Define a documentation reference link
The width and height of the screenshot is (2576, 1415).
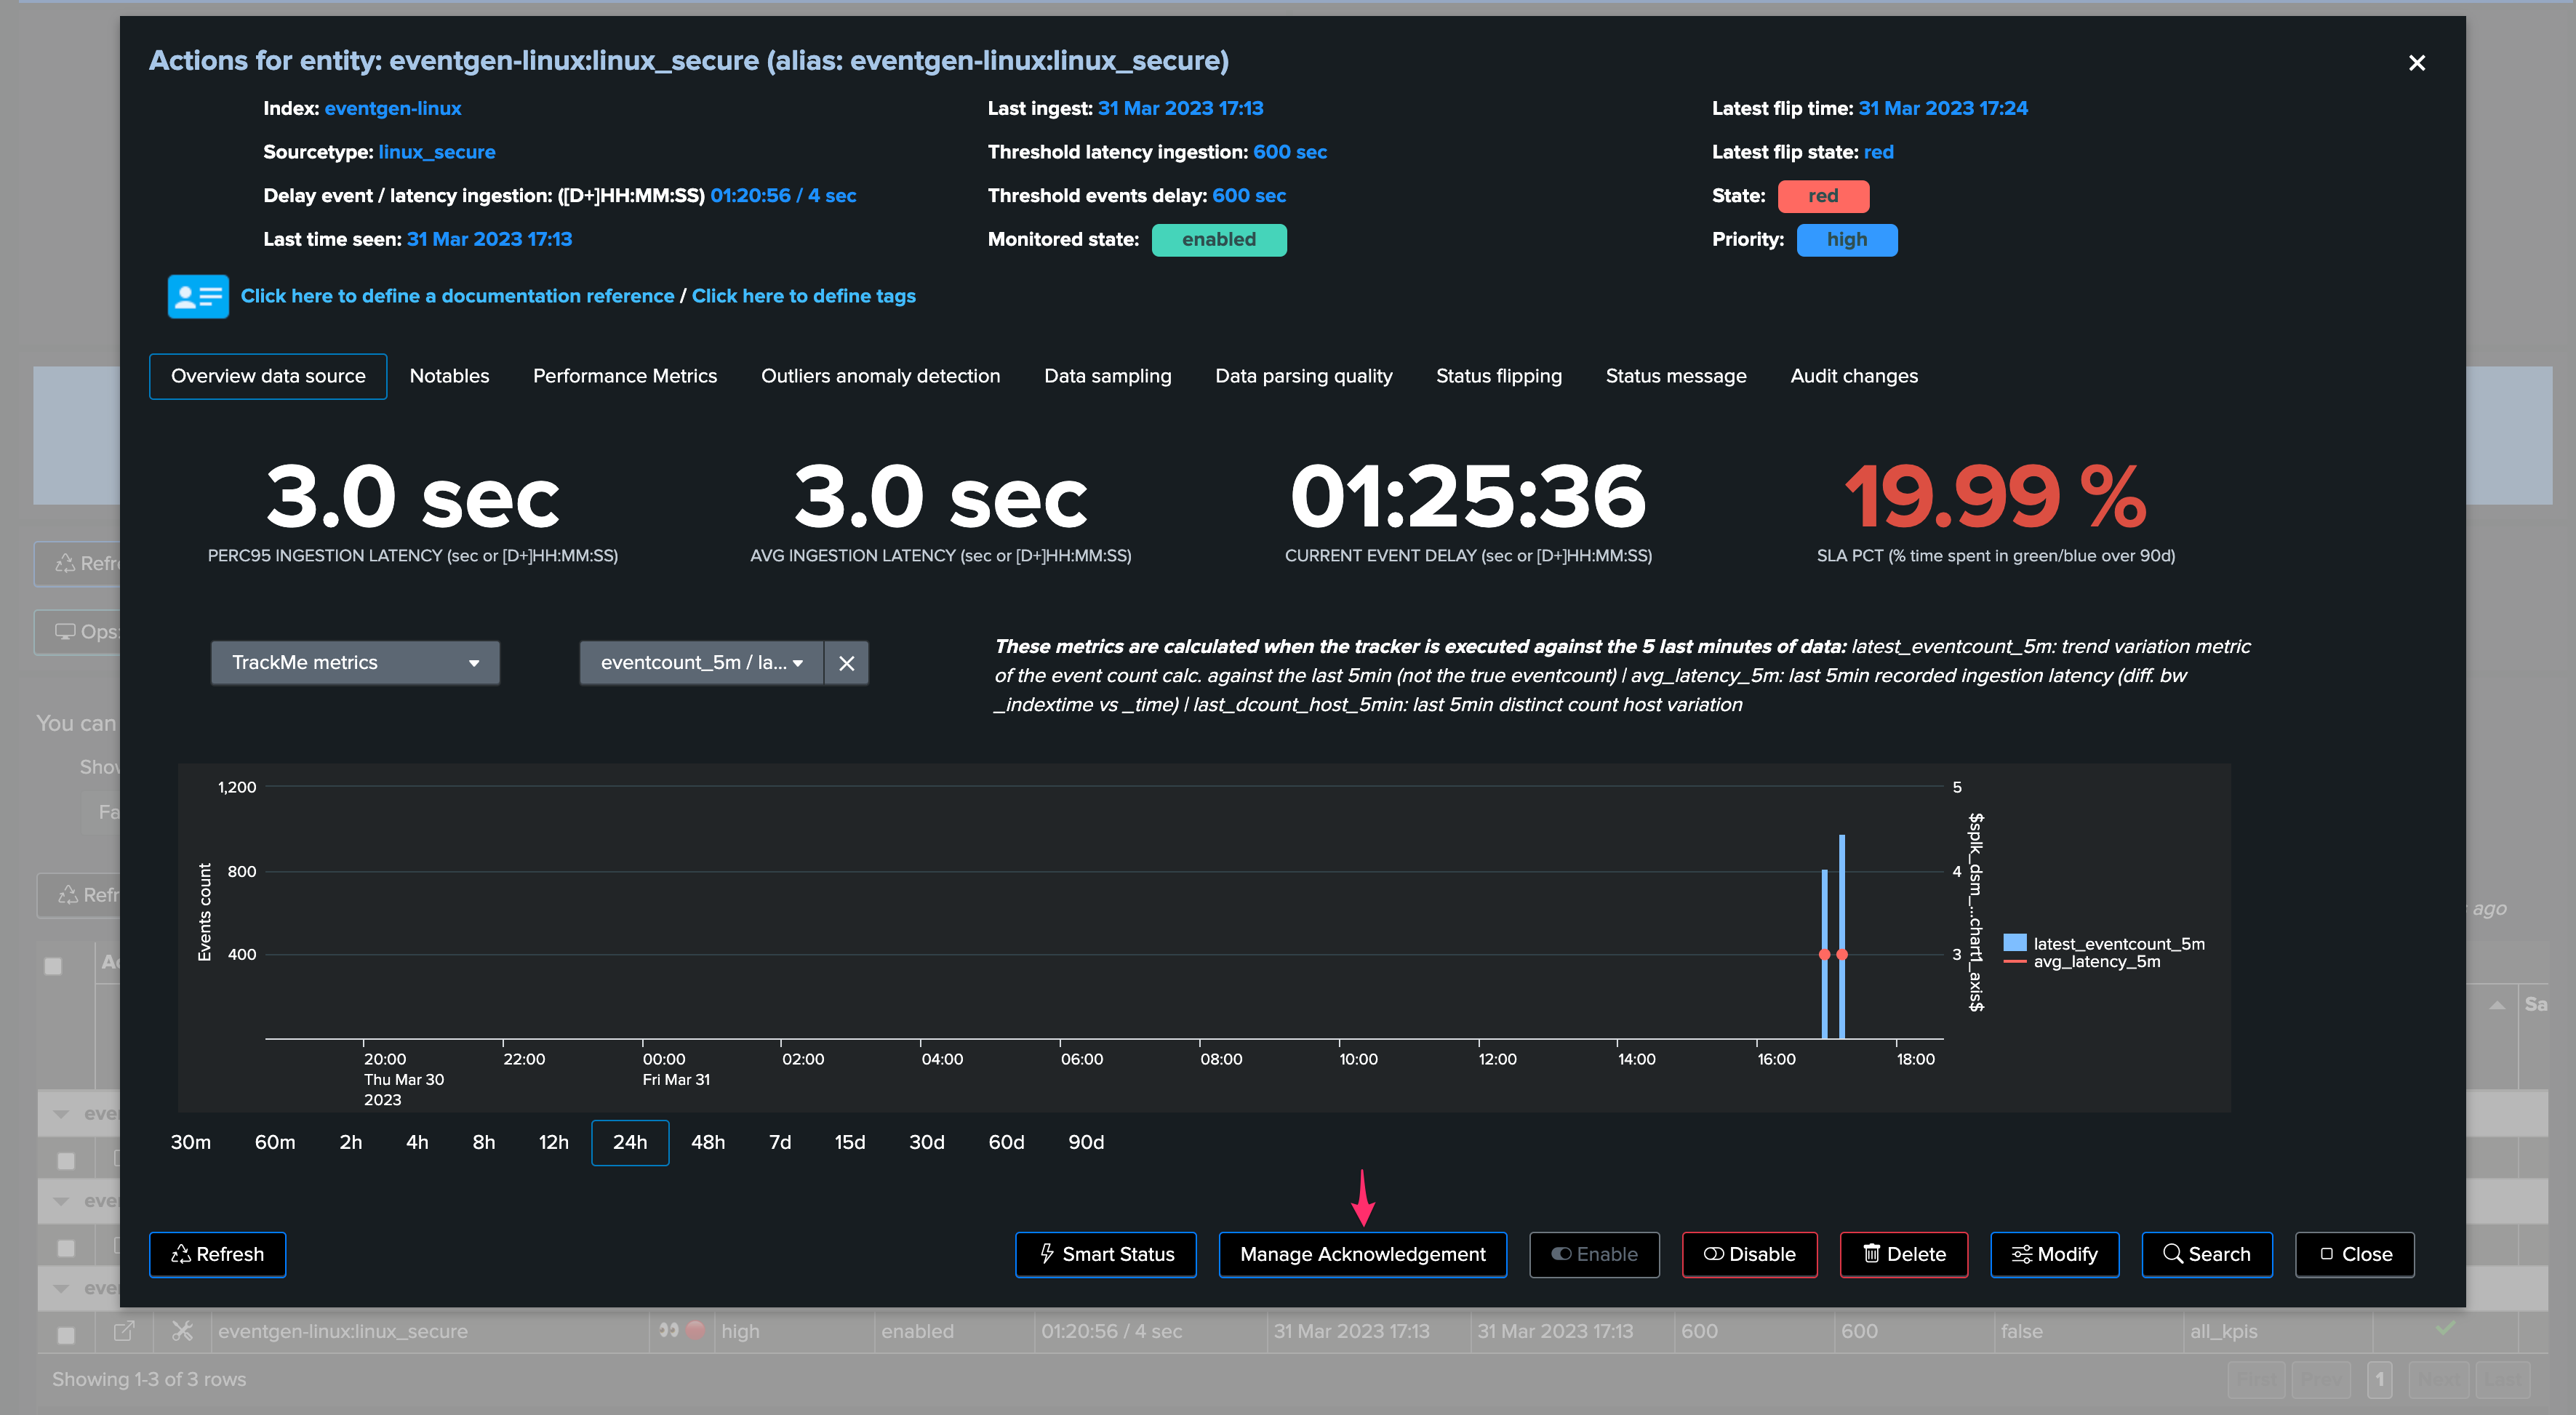[457, 296]
